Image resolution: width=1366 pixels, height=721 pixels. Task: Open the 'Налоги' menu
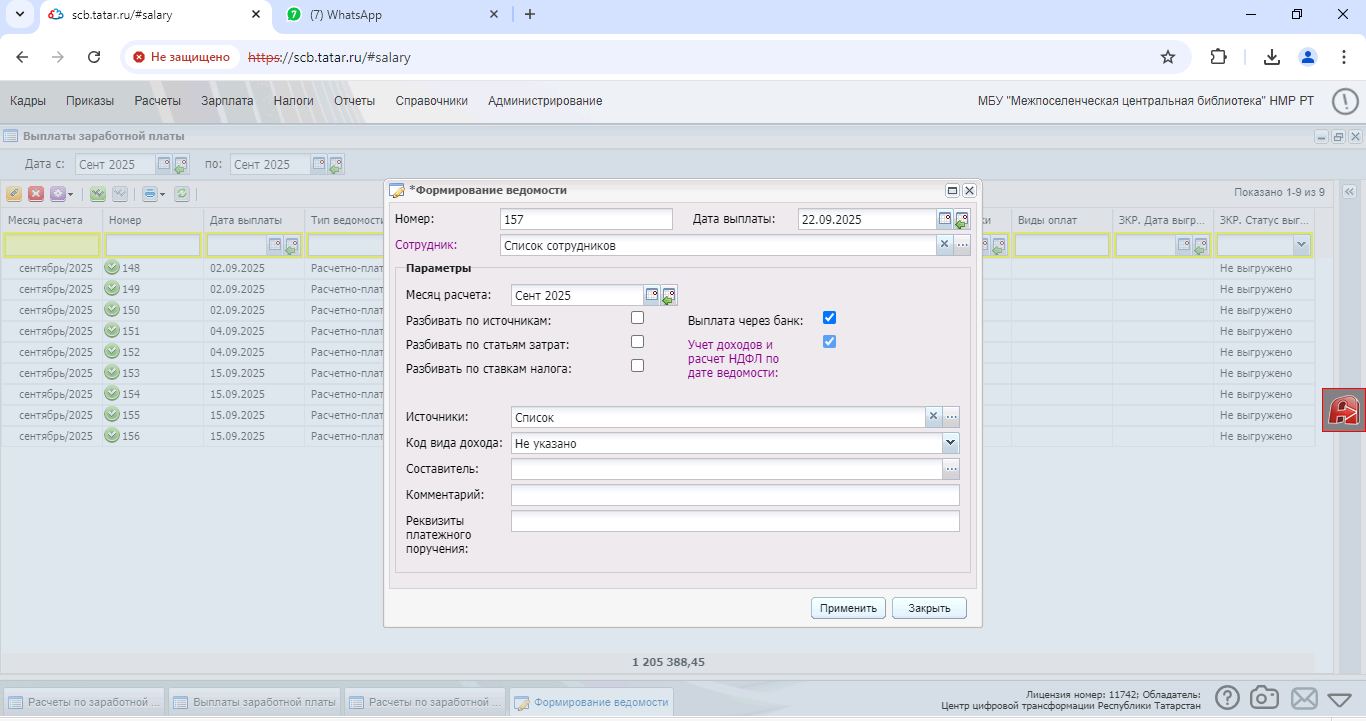(x=294, y=101)
